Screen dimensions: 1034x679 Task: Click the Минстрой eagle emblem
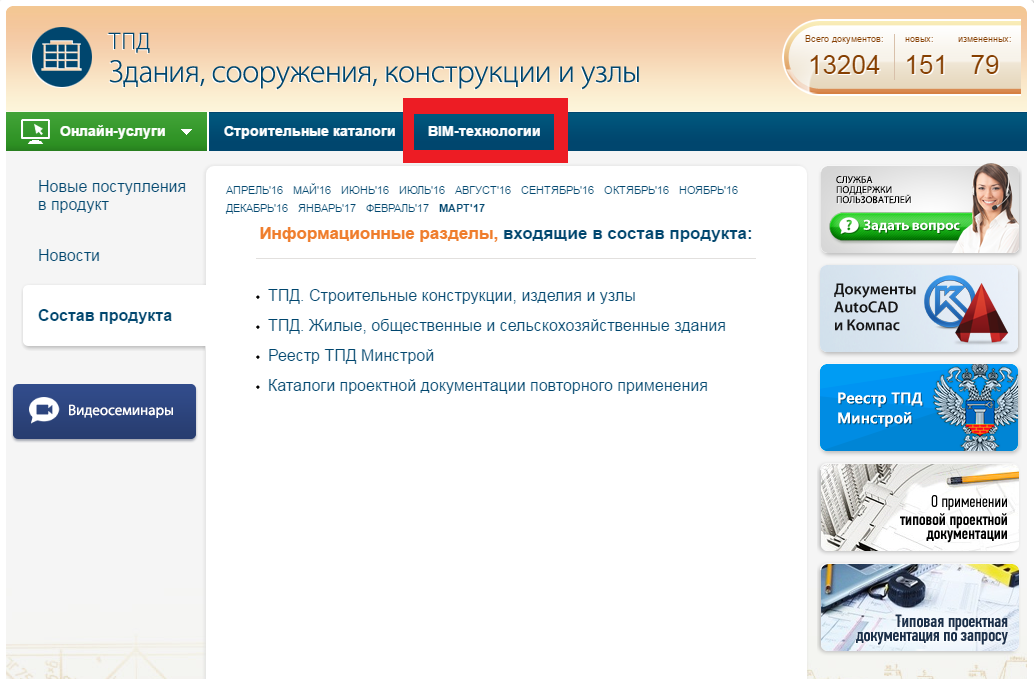tap(972, 407)
